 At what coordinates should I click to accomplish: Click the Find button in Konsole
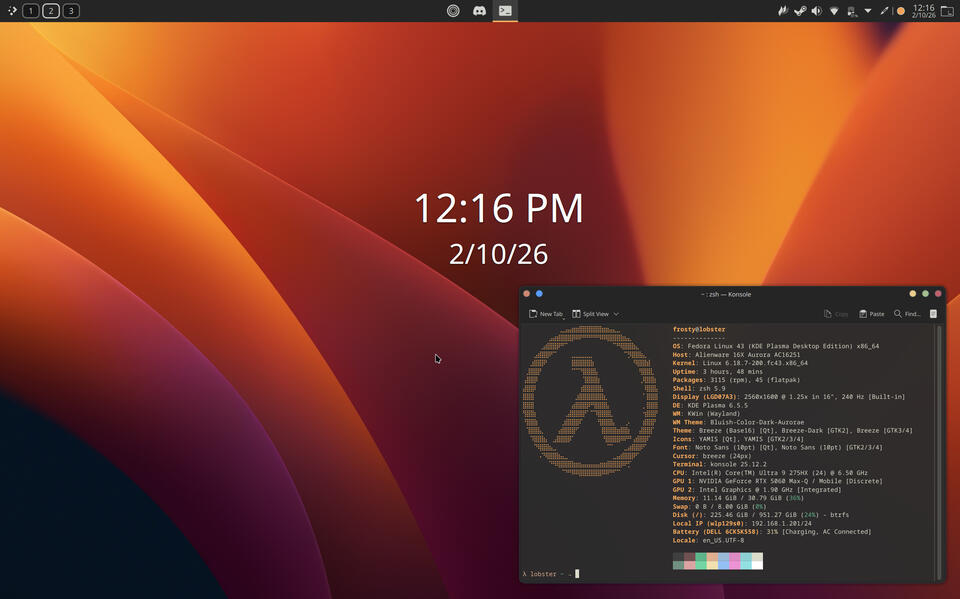pos(907,314)
